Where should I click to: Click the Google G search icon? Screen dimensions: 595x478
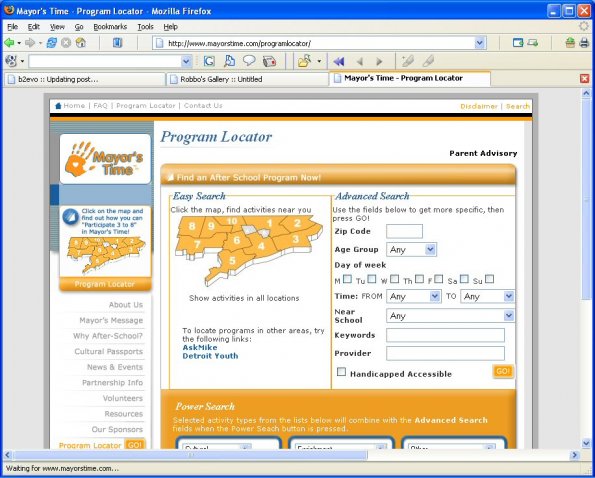click(209, 61)
